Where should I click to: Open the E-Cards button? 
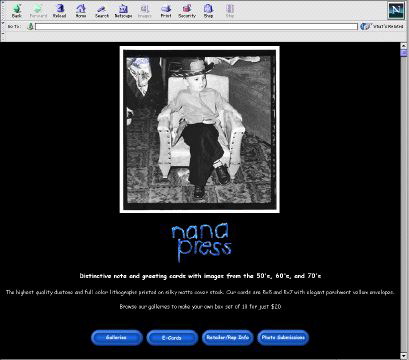(172, 338)
